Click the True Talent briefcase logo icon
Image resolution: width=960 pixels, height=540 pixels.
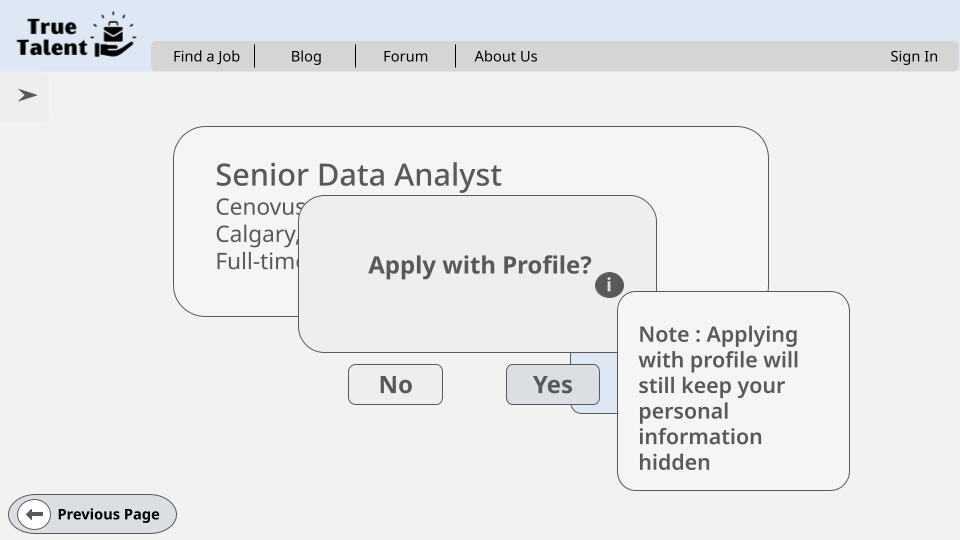(114, 36)
